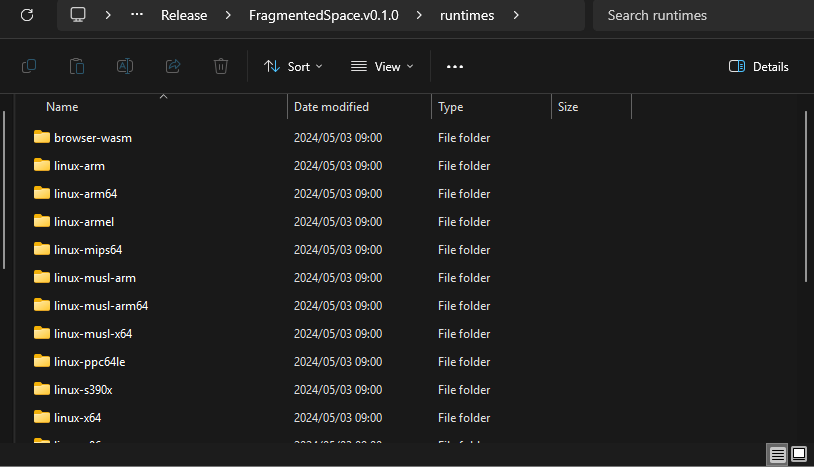
Task: Click the Delete trash icon
Action: coord(221,66)
